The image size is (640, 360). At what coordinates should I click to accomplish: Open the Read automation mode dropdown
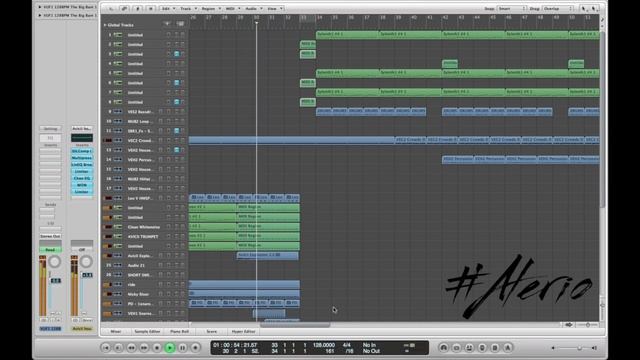(x=50, y=249)
